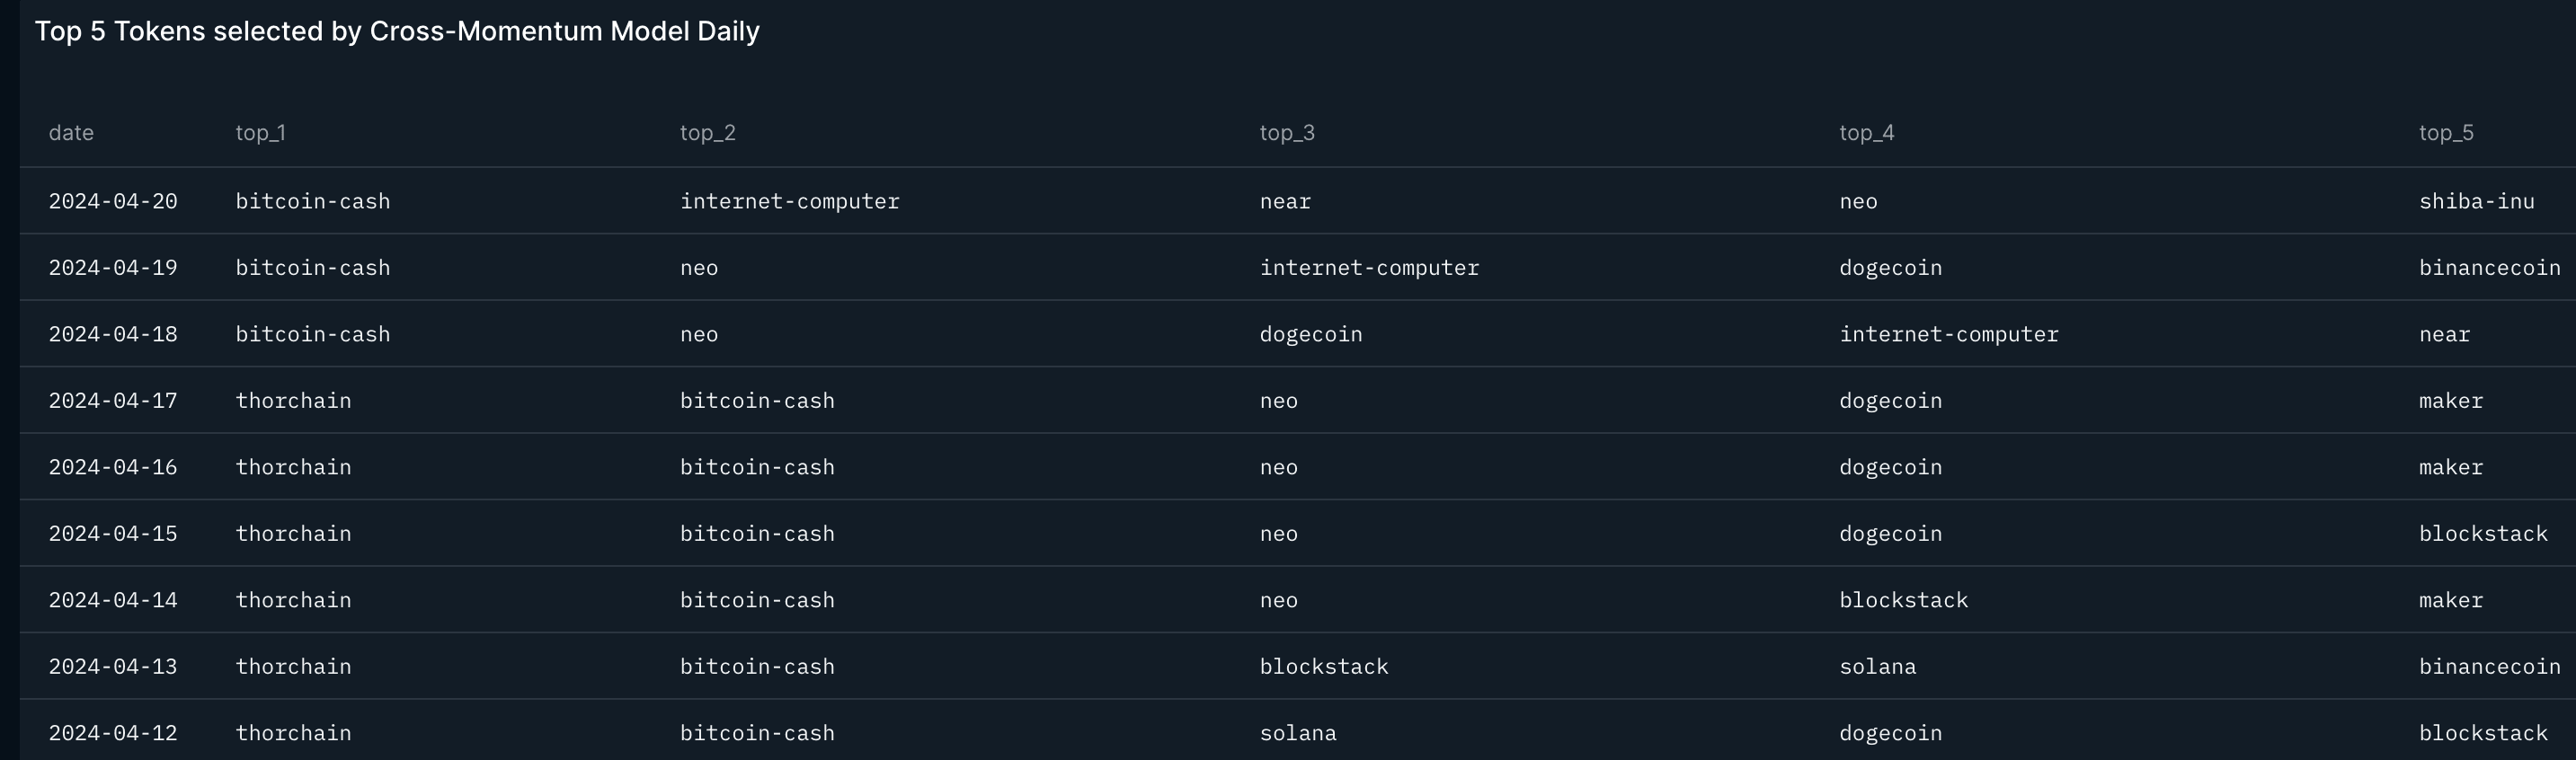2576x760 pixels.
Task: Select the top_3 column header
Action: [x=1286, y=133]
